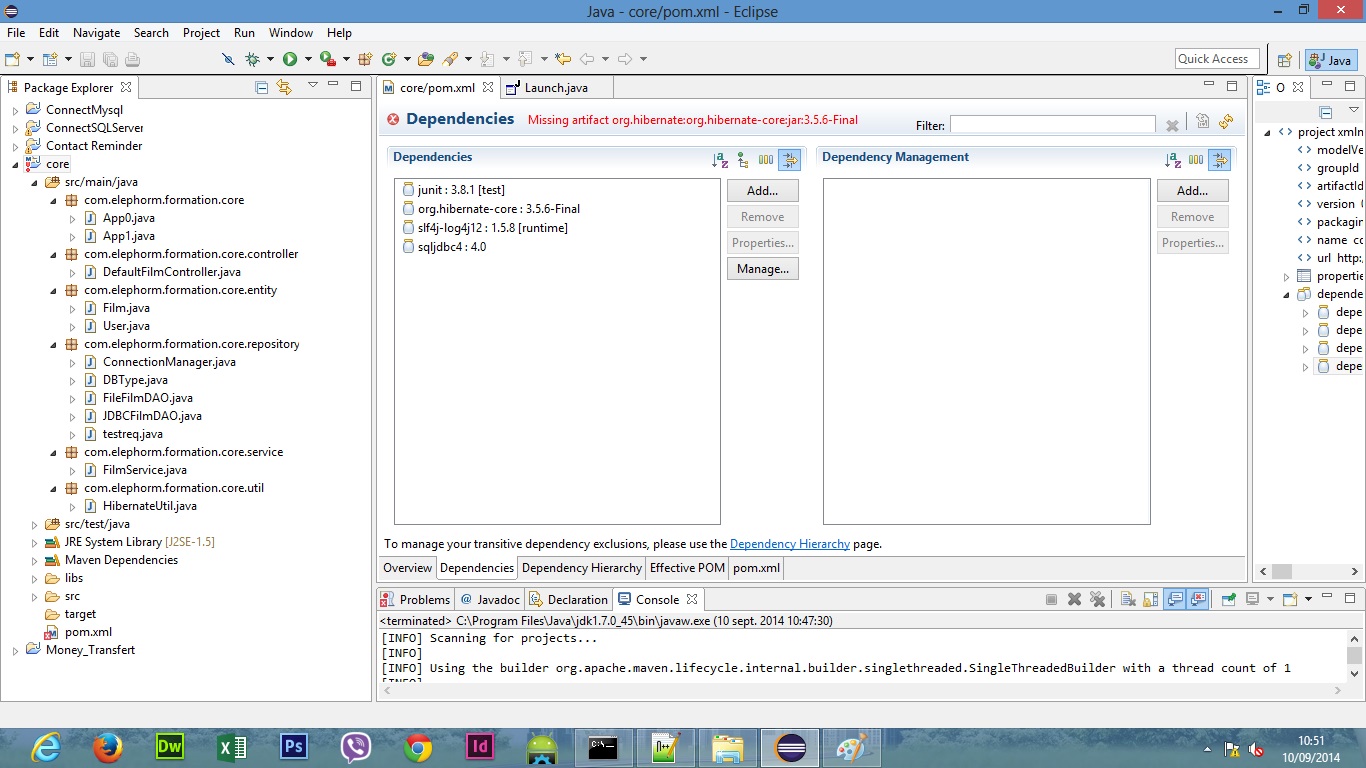
Task: Click the Manage... button
Action: (x=762, y=269)
